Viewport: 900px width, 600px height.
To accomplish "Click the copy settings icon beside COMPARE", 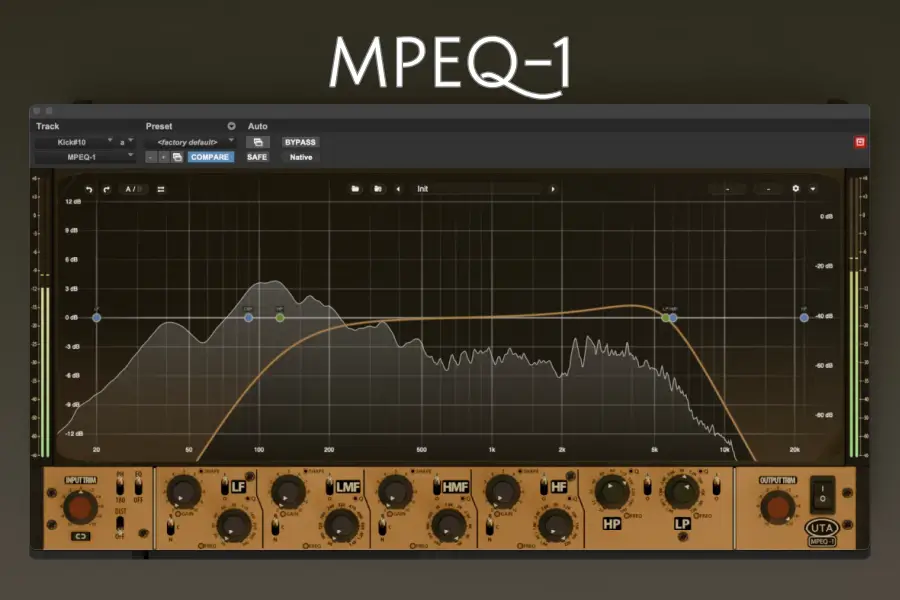I will [x=177, y=157].
